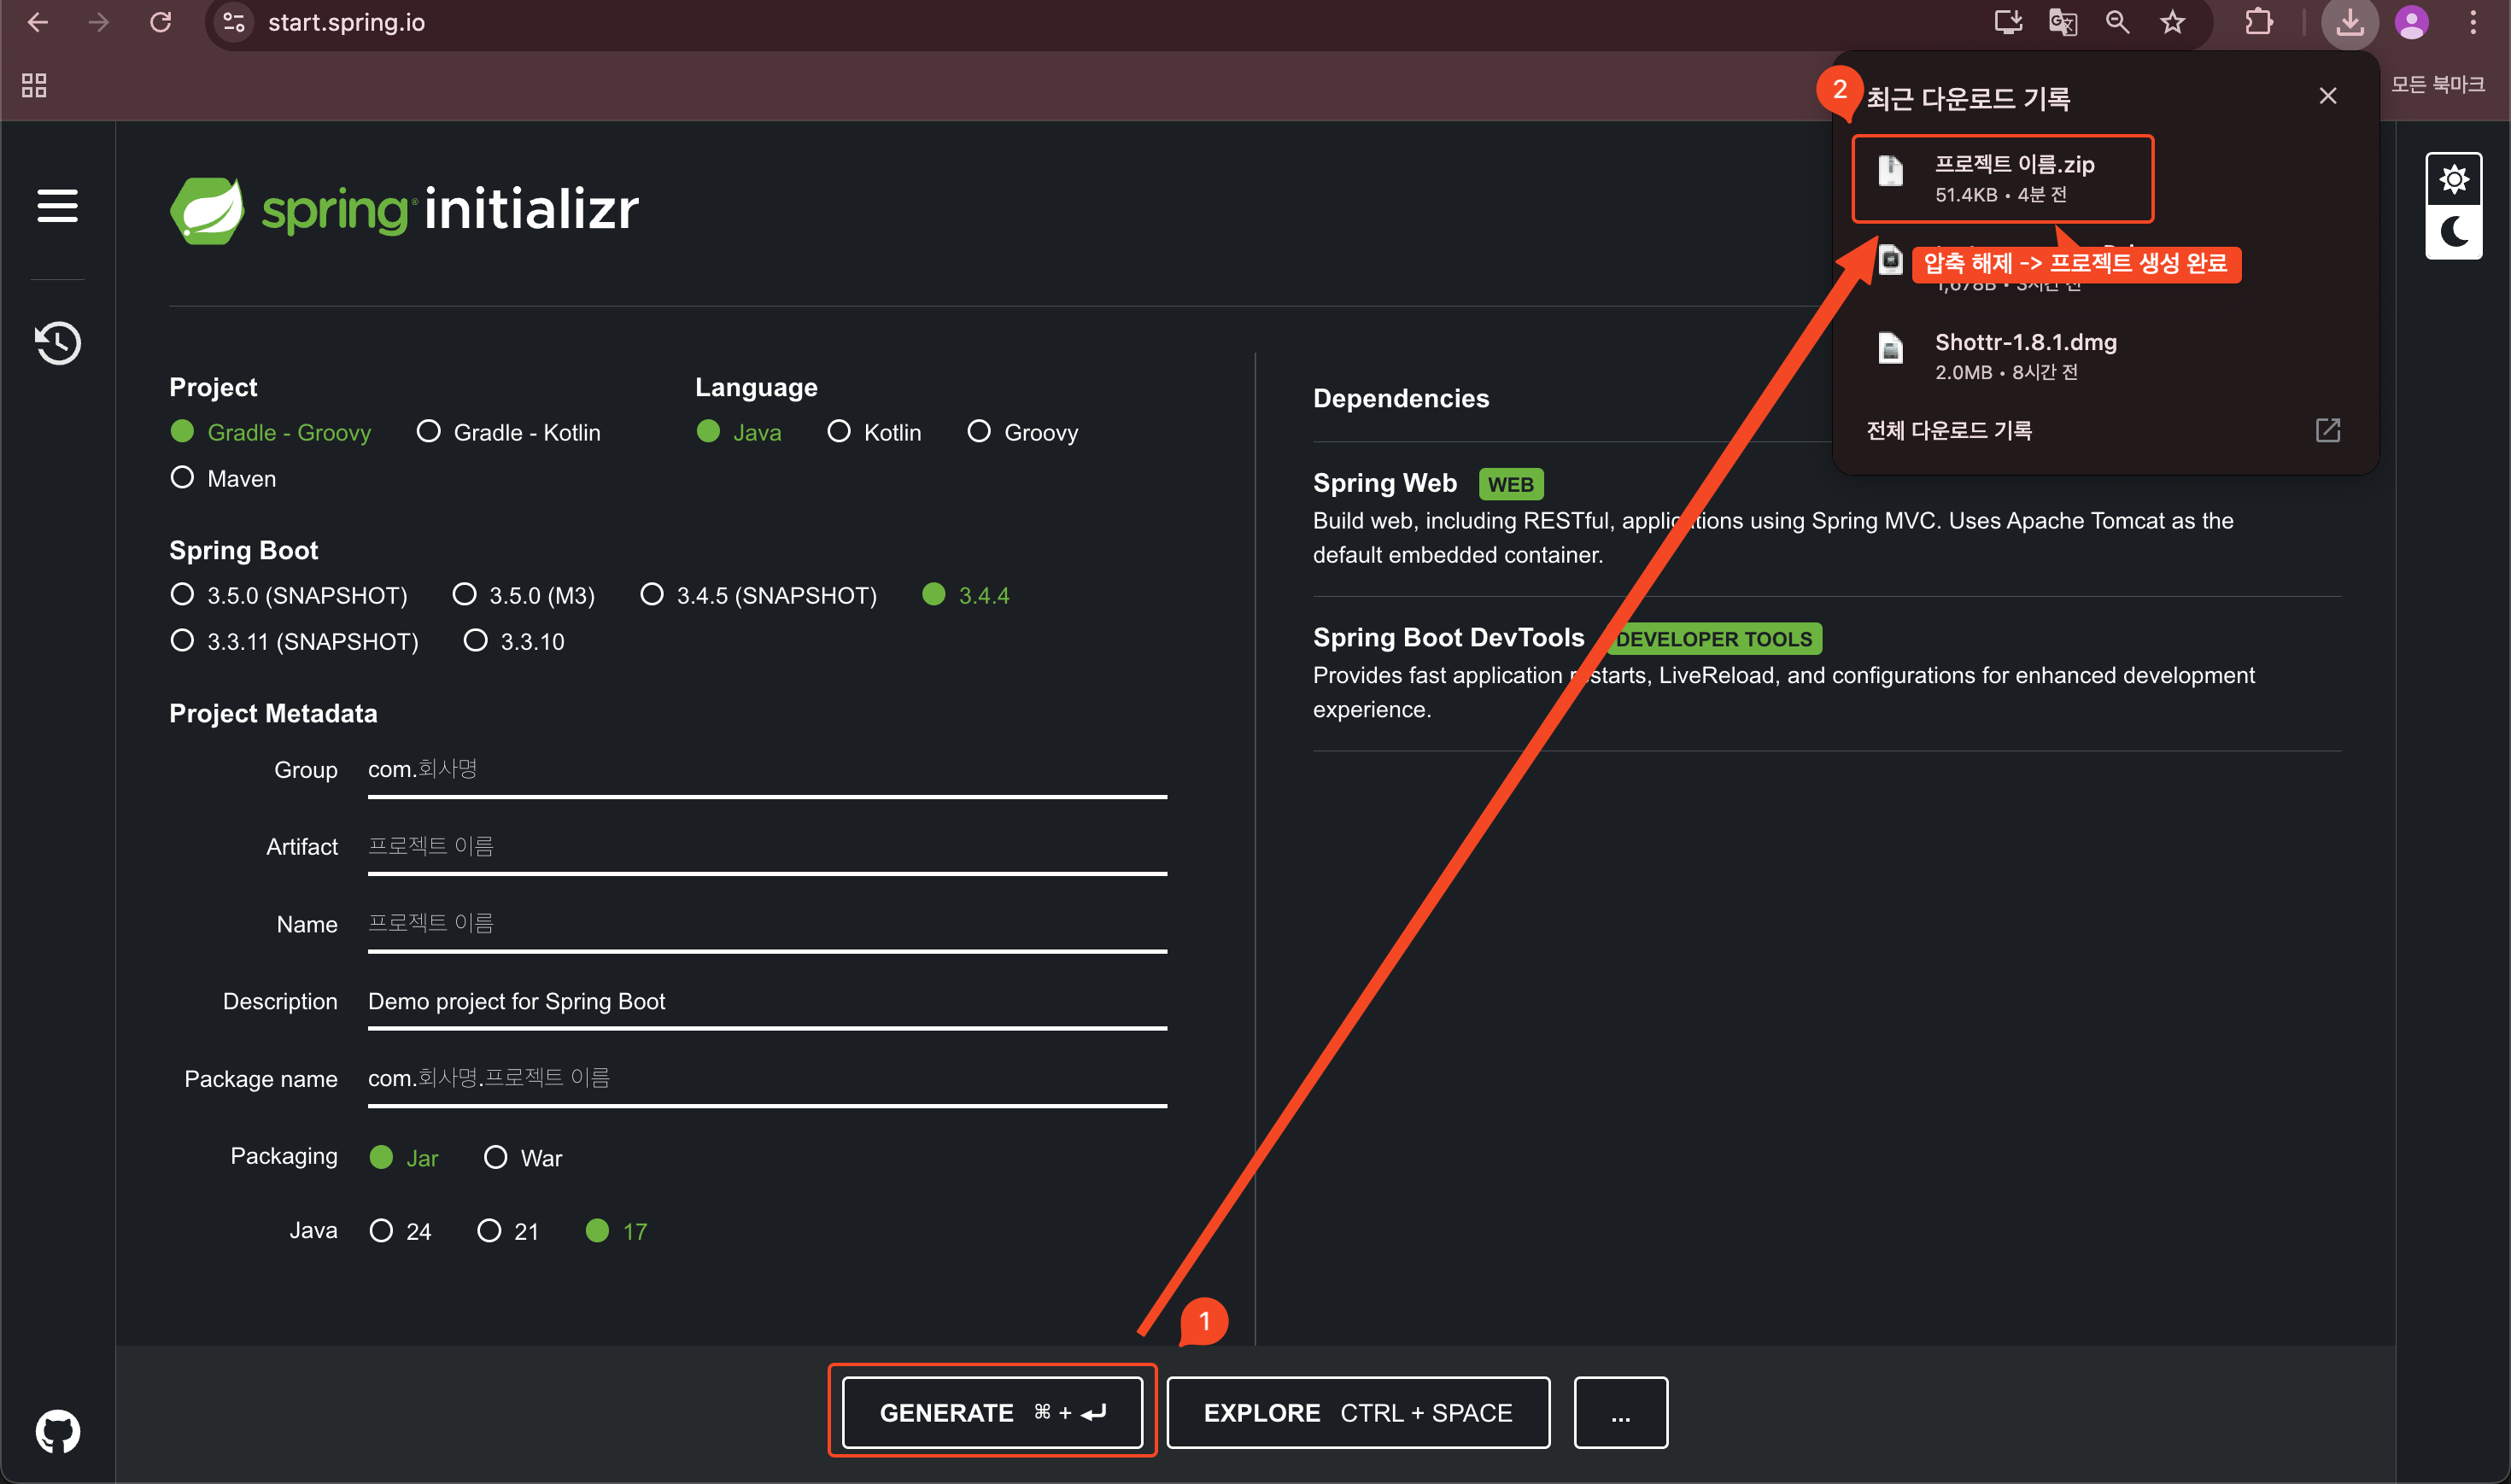Click the ellipsis more options button
The image size is (2511, 1484).
click(x=1621, y=1412)
